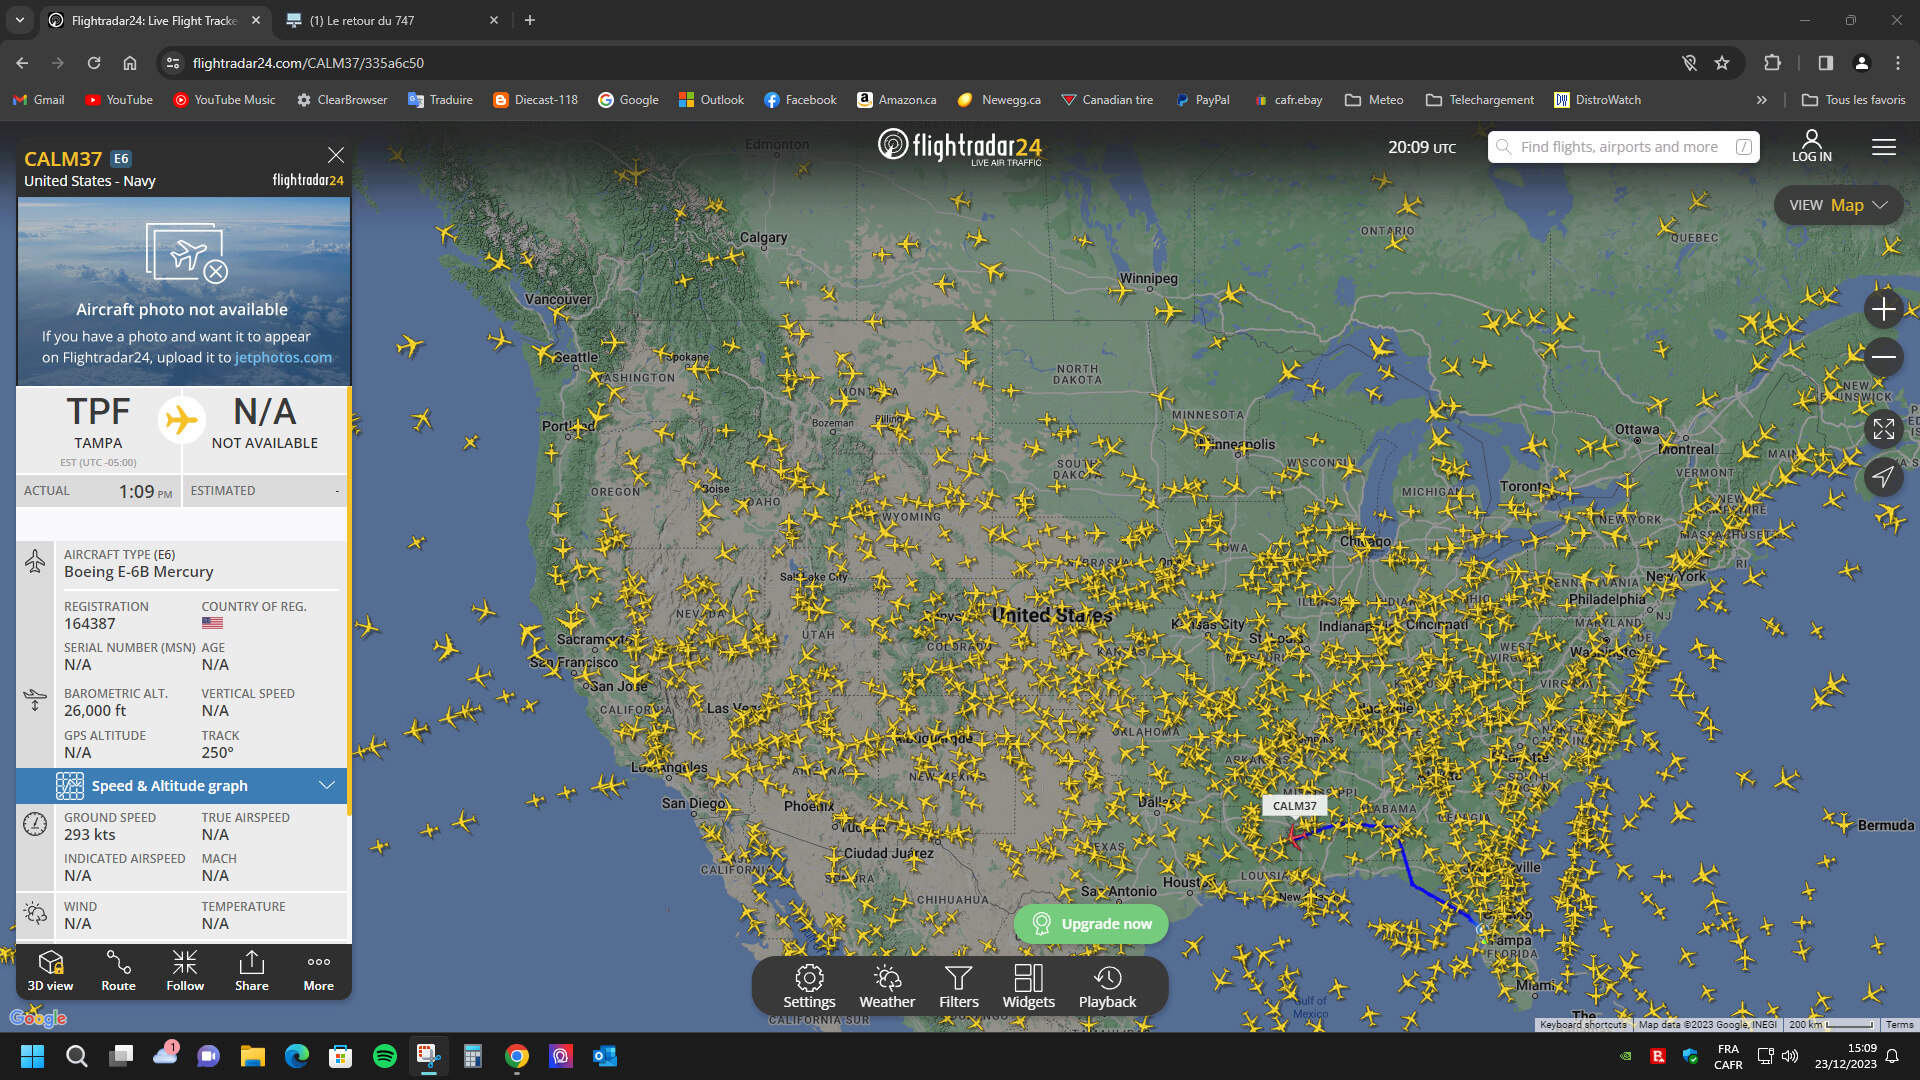Open flight Playback

pyautogui.click(x=1107, y=987)
